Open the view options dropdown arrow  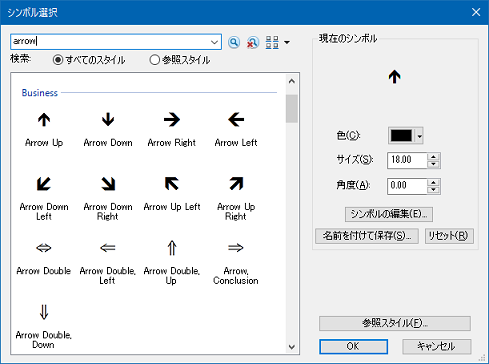287,42
